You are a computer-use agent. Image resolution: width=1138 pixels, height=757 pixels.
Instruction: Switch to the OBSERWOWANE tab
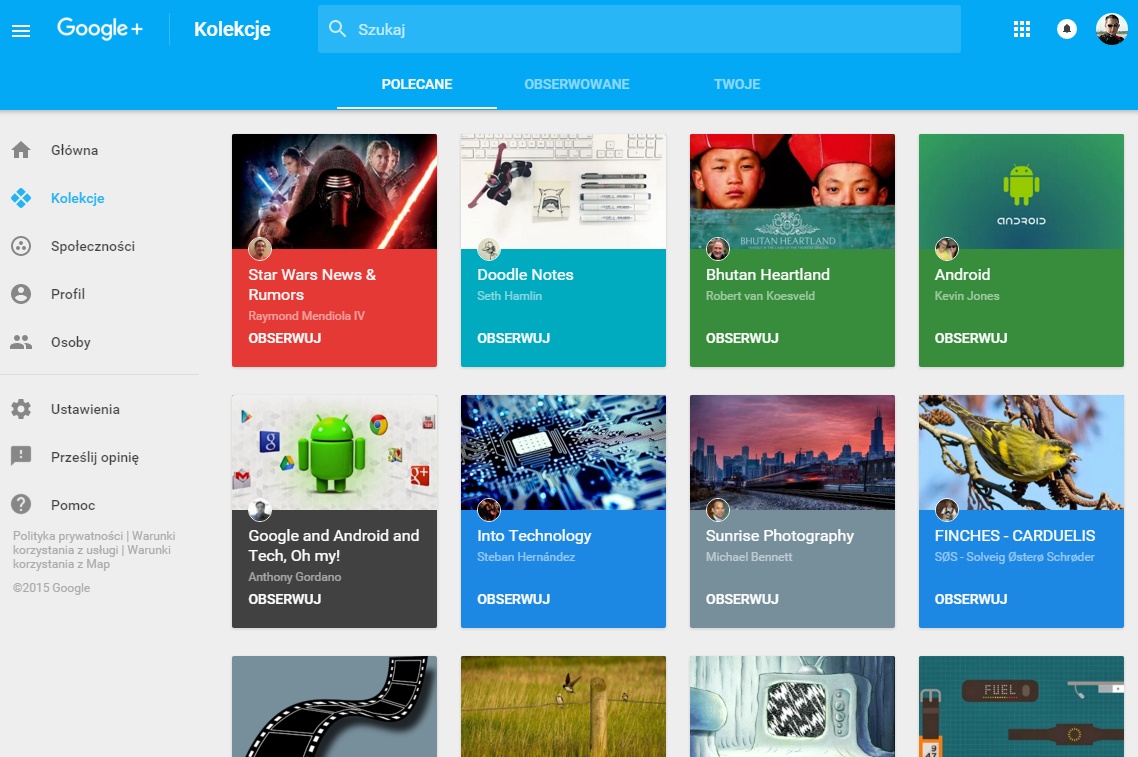click(577, 84)
